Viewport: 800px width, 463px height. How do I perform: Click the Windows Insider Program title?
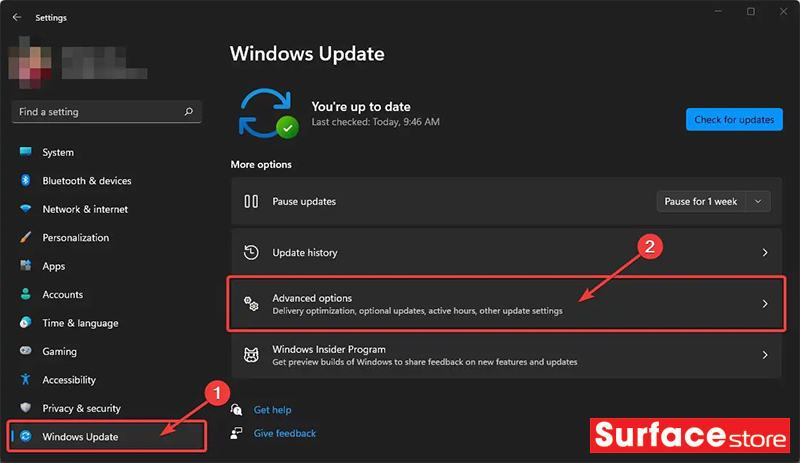point(329,349)
